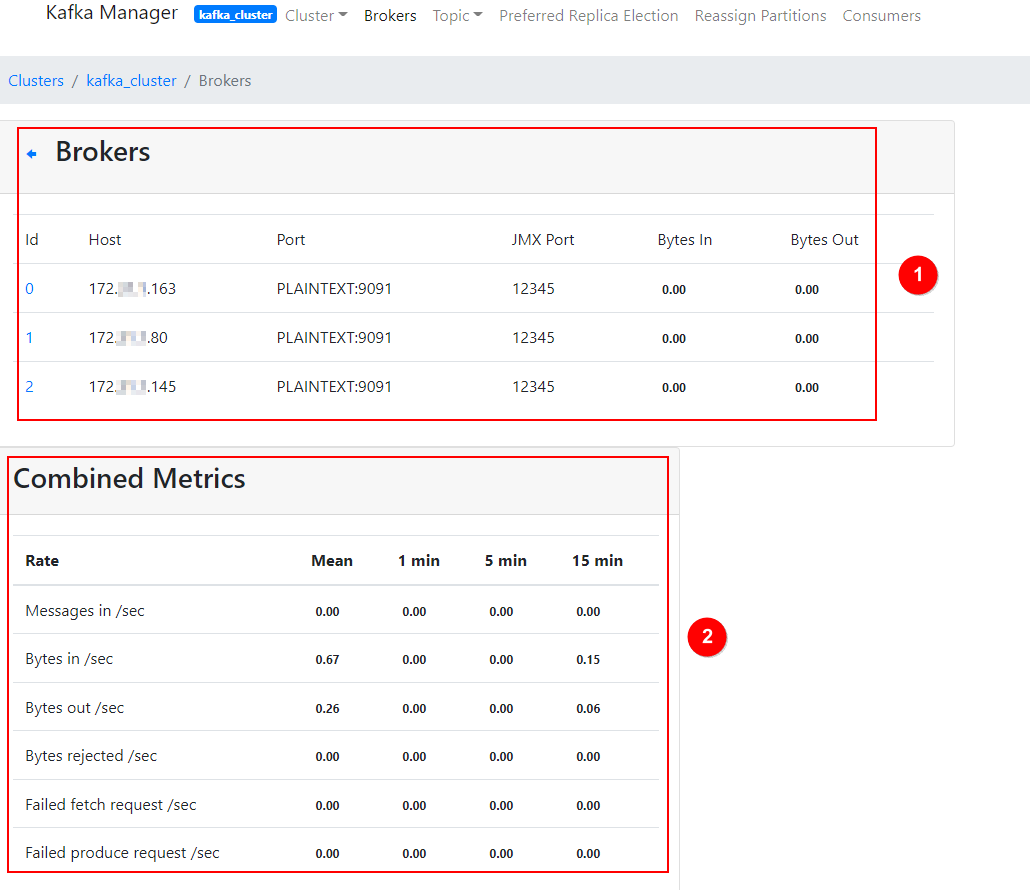Image resolution: width=1030 pixels, height=890 pixels.
Task: Select the Messages in /sec row label
Action: [x=85, y=611]
